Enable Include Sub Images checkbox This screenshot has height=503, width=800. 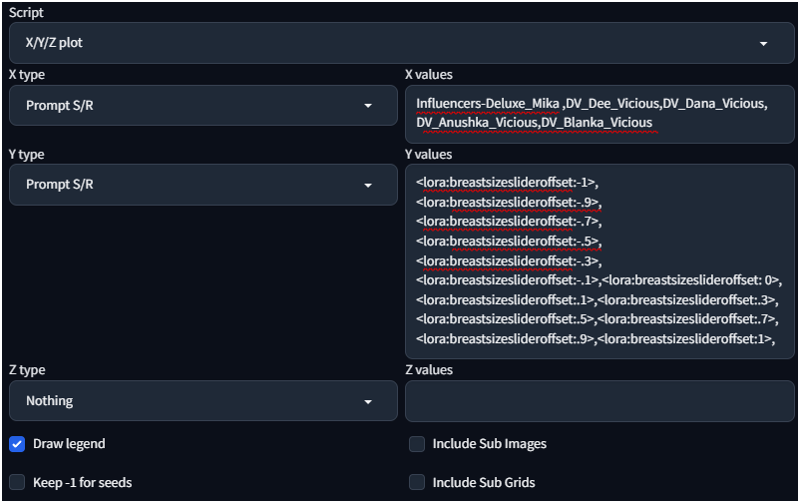(417, 443)
